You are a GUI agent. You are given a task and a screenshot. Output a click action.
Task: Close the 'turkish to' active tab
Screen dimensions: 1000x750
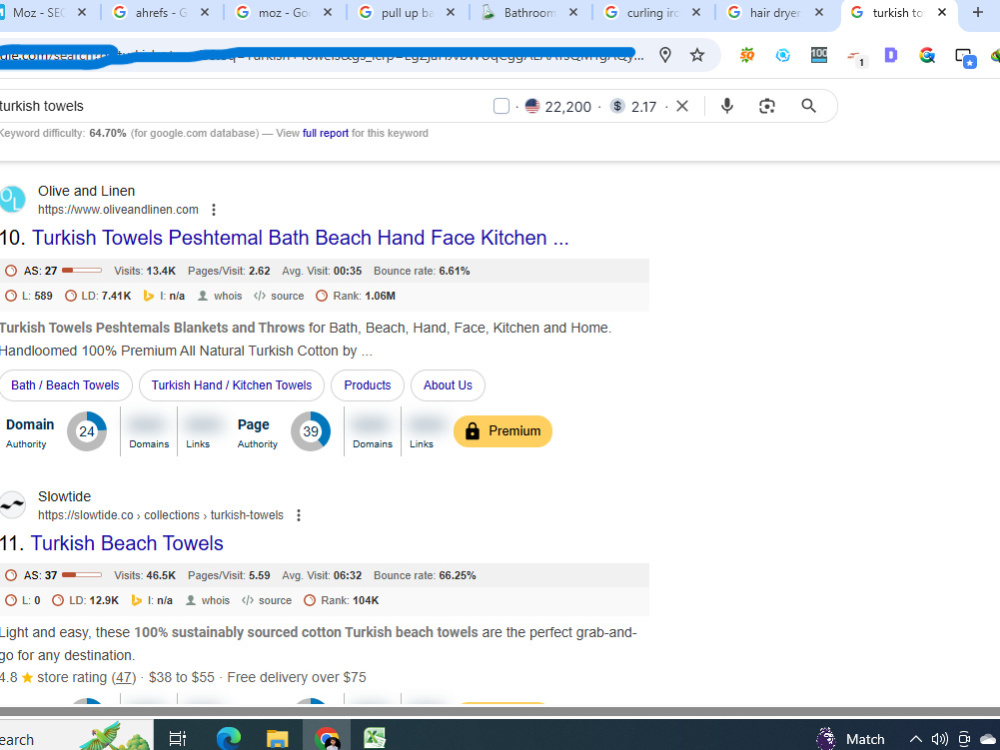pos(942,12)
